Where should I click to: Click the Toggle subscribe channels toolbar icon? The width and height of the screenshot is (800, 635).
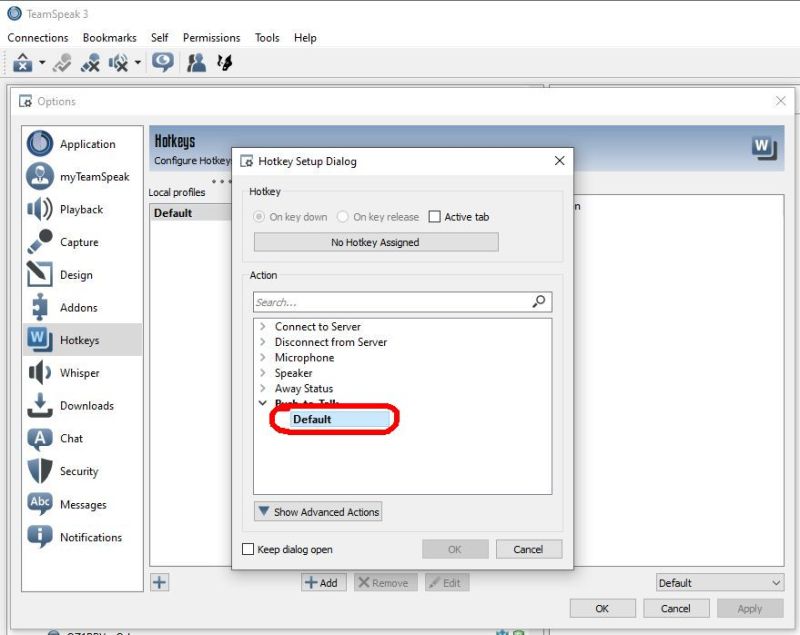click(x=90, y=63)
